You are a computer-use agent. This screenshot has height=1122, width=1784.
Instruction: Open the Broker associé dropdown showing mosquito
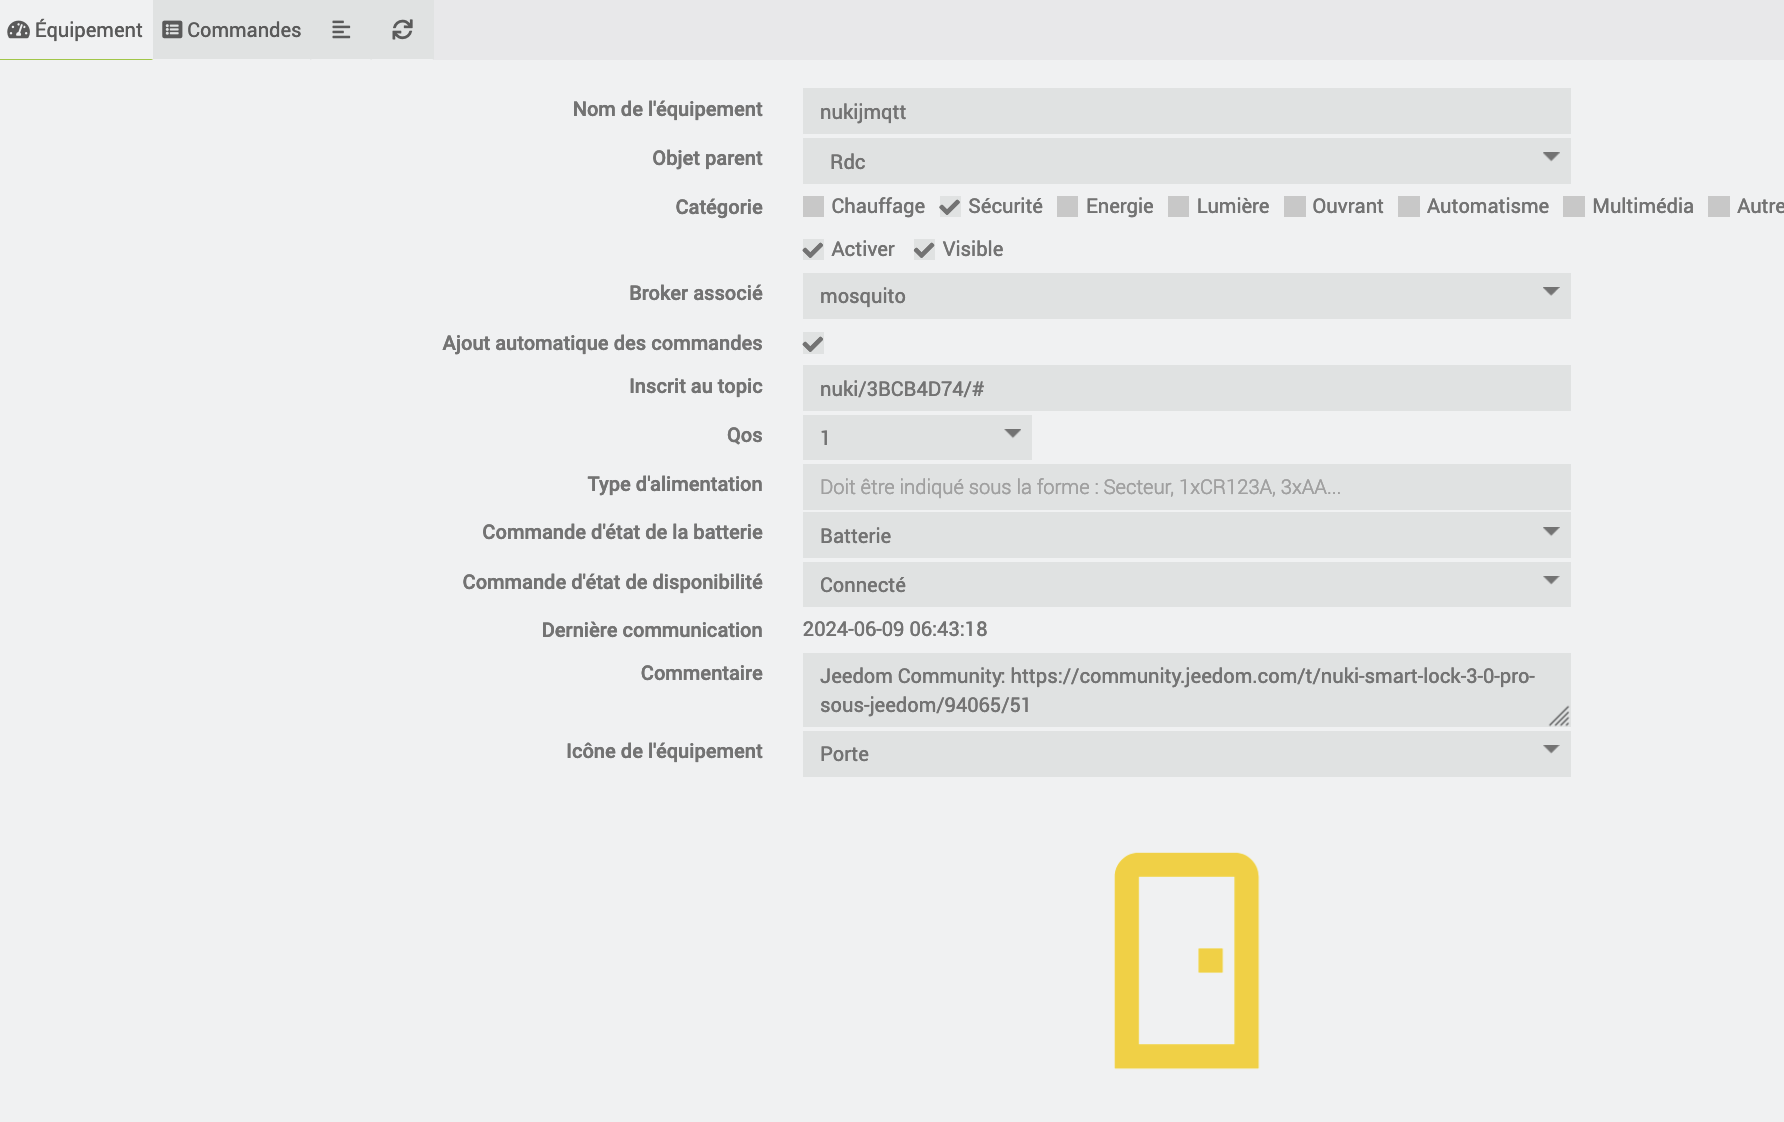click(x=1186, y=296)
